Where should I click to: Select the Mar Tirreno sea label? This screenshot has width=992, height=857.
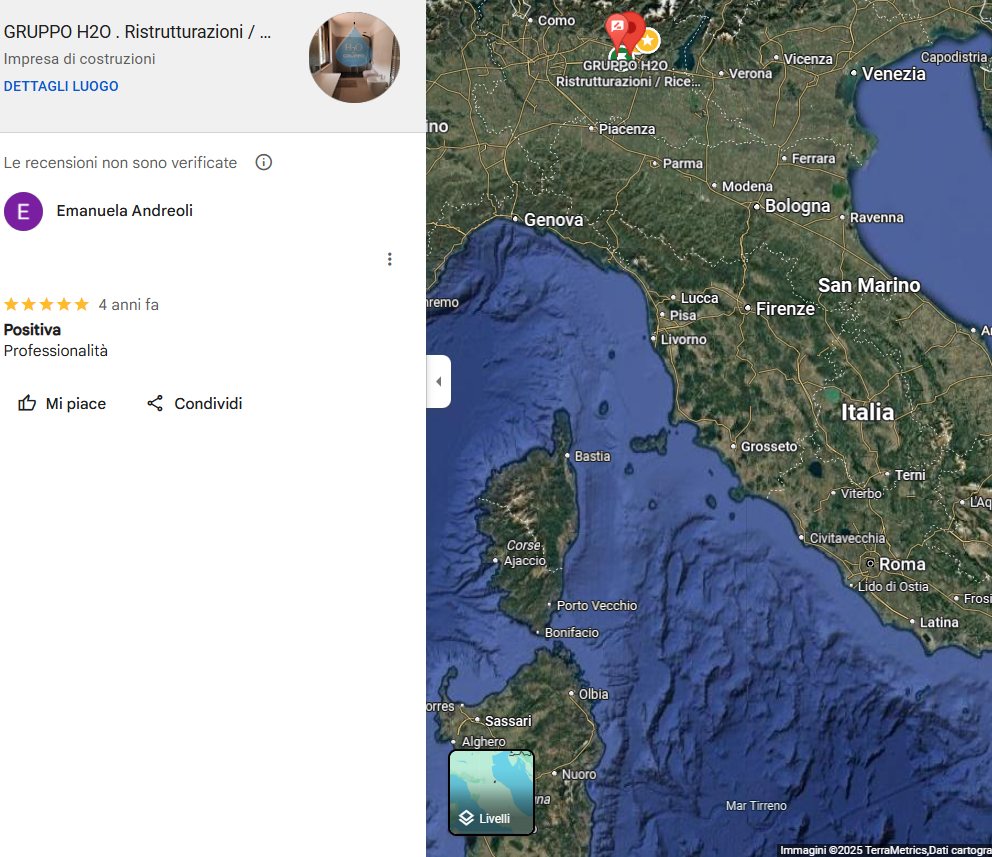(756, 806)
